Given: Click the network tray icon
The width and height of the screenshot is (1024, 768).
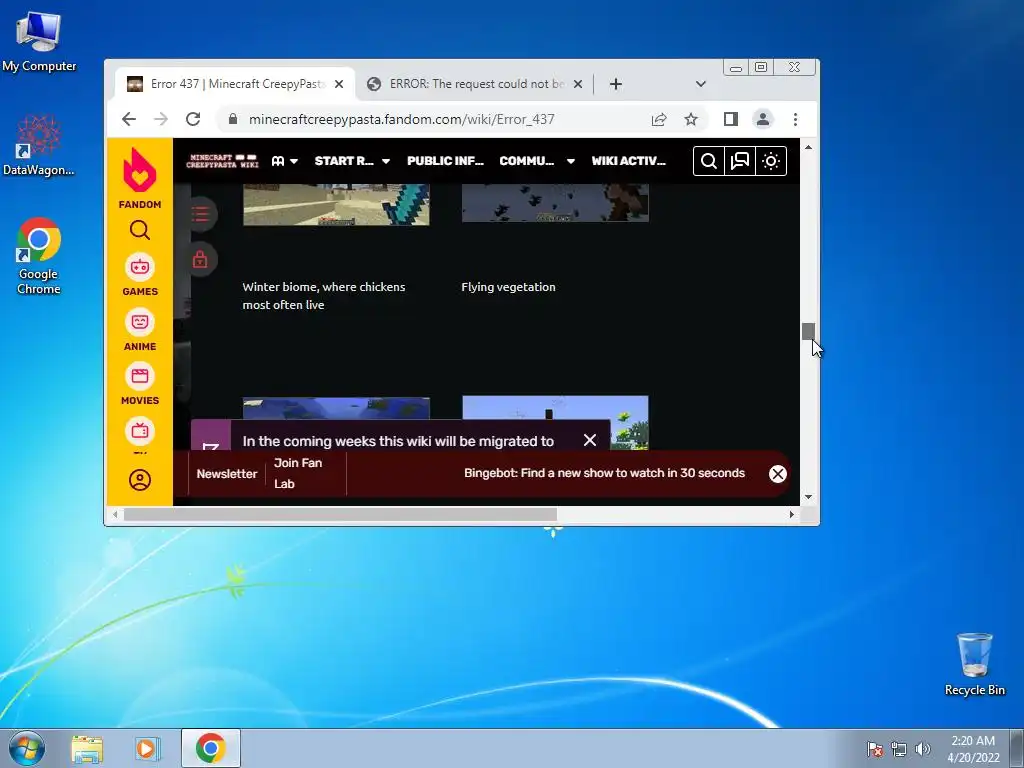Looking at the screenshot, I should [x=899, y=749].
